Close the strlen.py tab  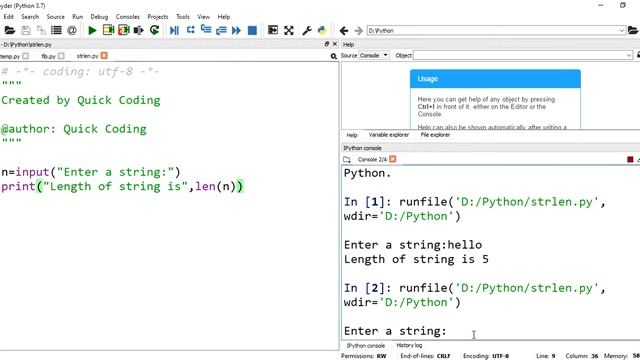104,55
